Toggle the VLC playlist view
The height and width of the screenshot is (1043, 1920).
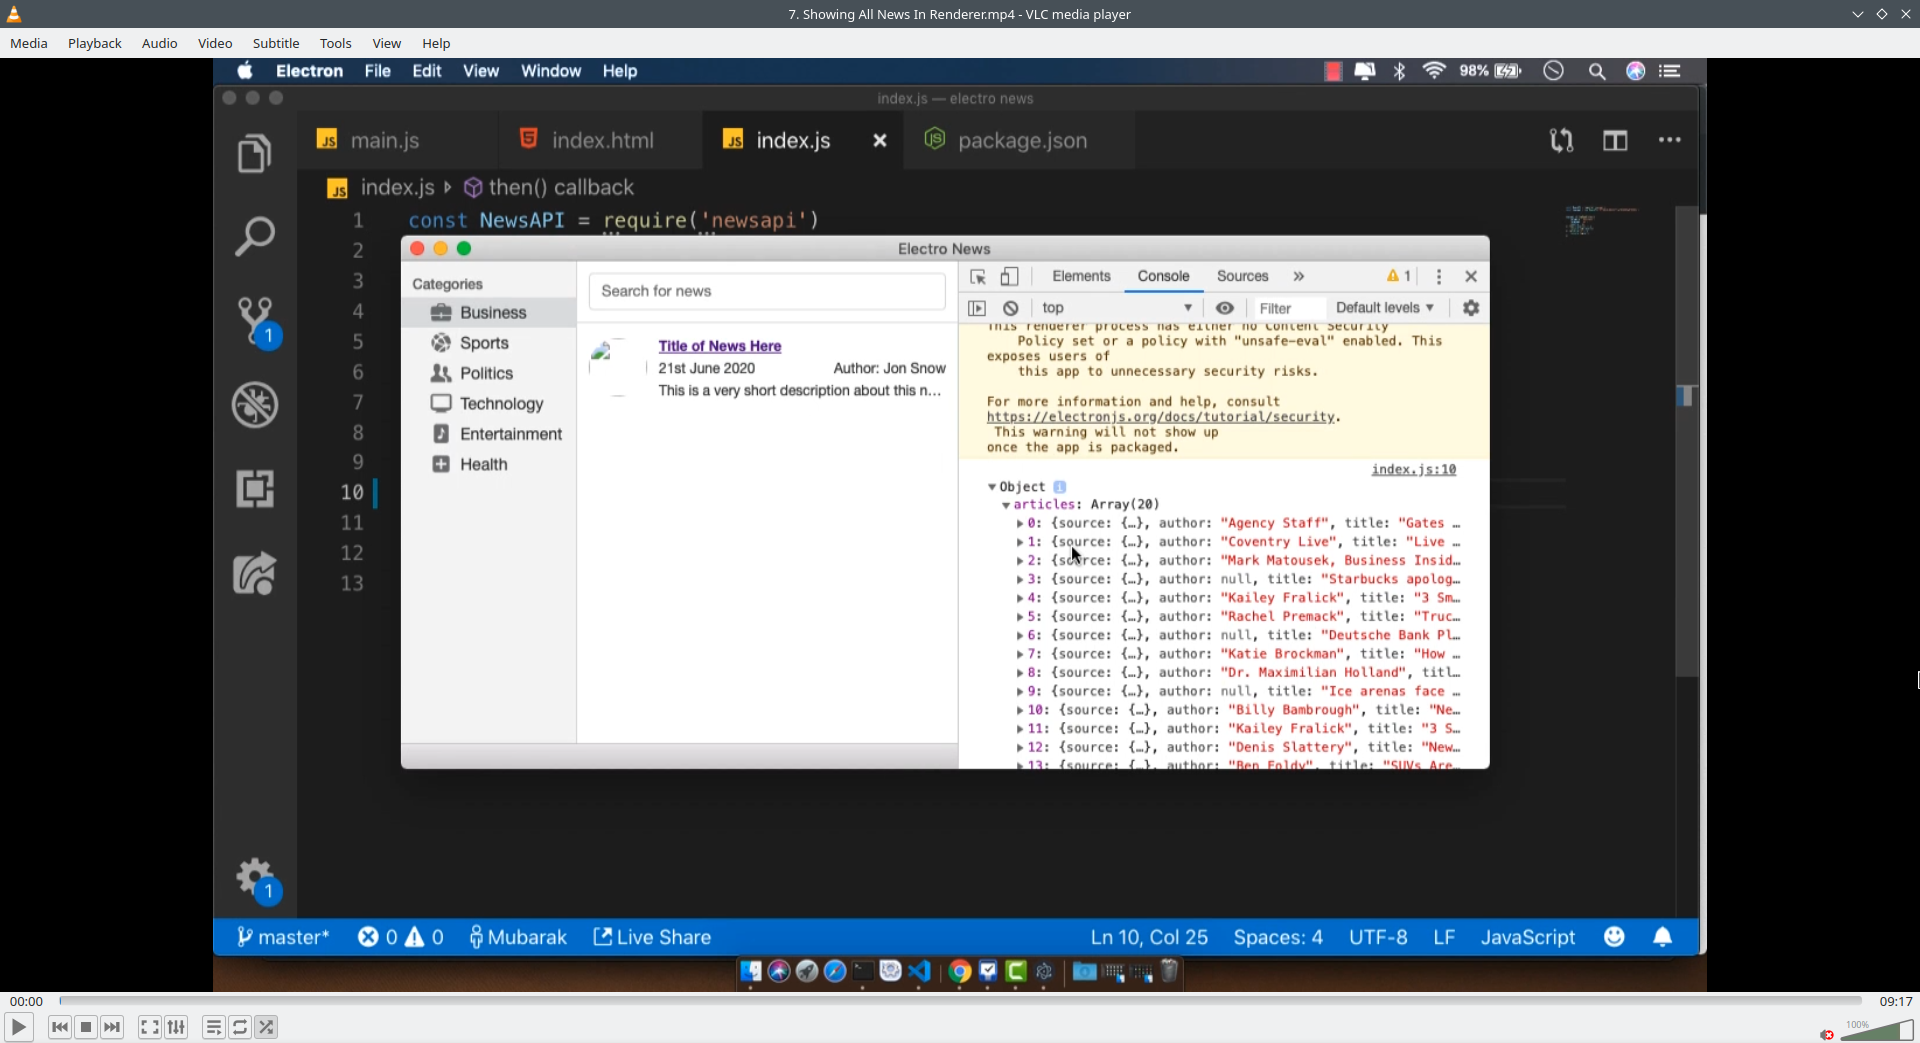point(214,1027)
